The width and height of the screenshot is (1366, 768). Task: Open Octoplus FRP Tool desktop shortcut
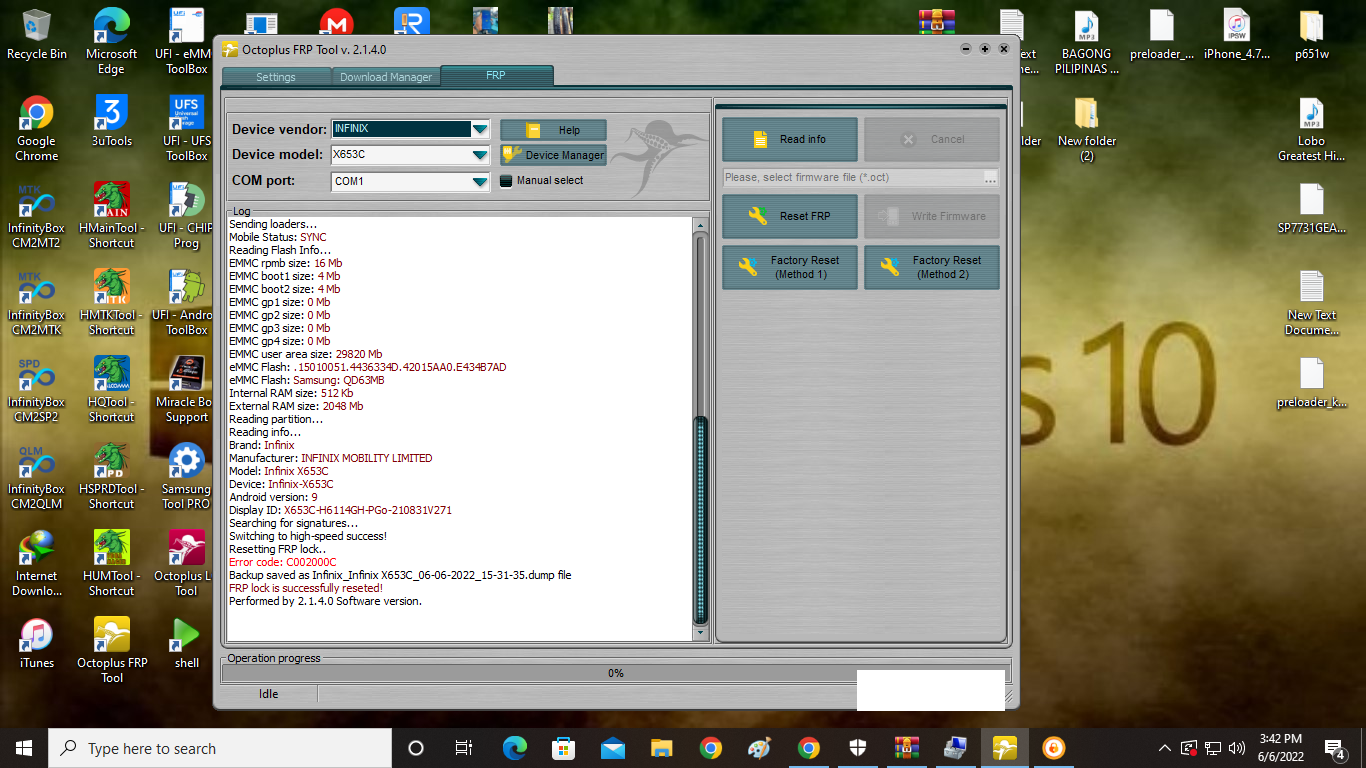click(x=111, y=650)
